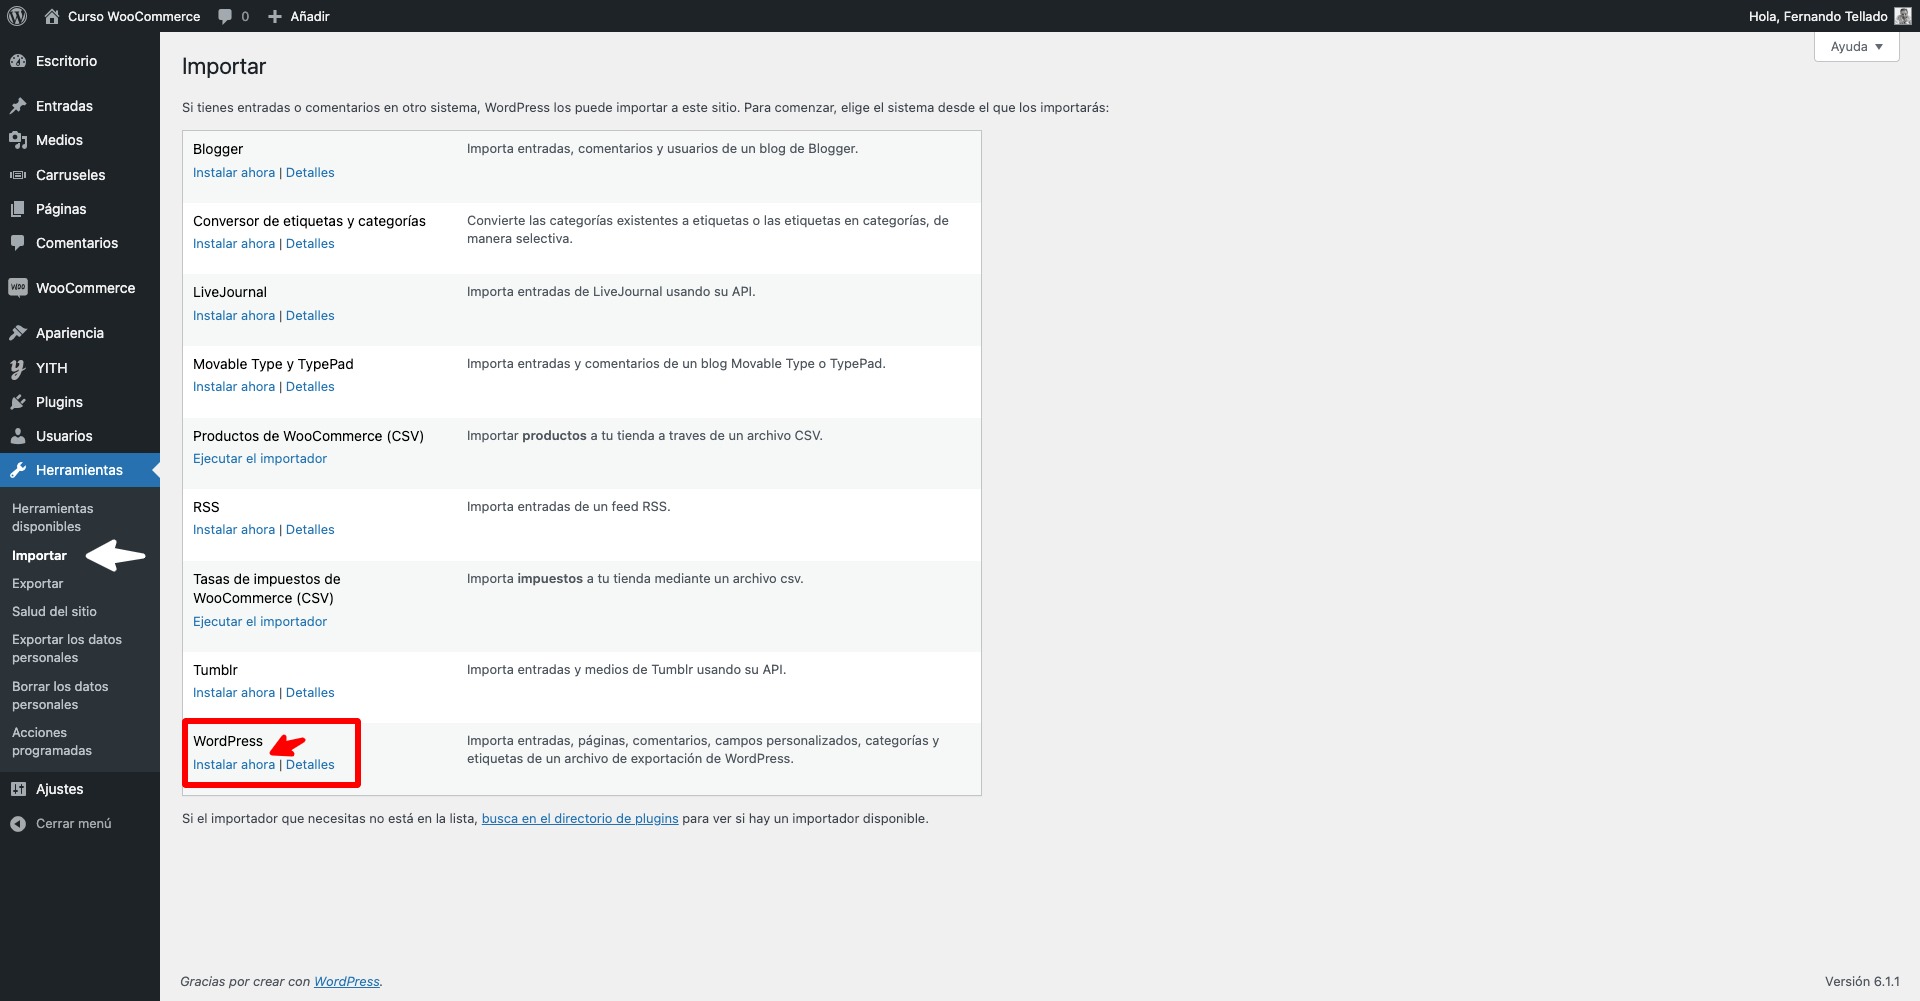Click the Comentarios speech bubble icon
The height and width of the screenshot is (1001, 1920).
pos(18,243)
